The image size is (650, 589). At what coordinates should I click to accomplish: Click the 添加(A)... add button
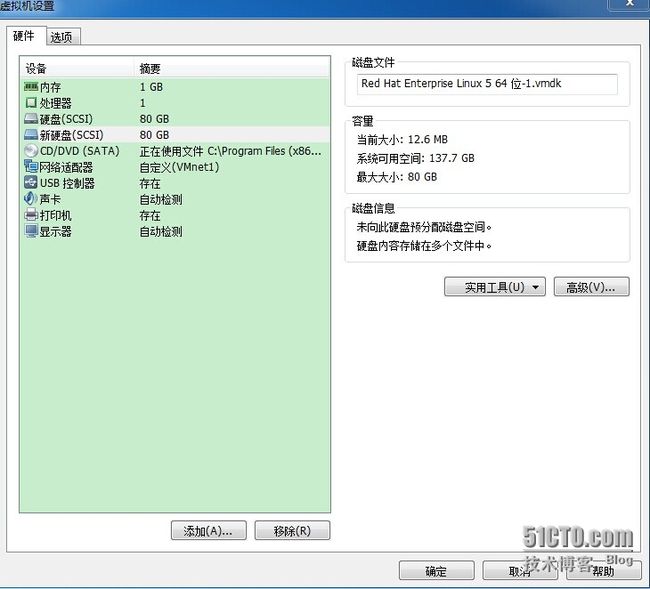coord(209,531)
